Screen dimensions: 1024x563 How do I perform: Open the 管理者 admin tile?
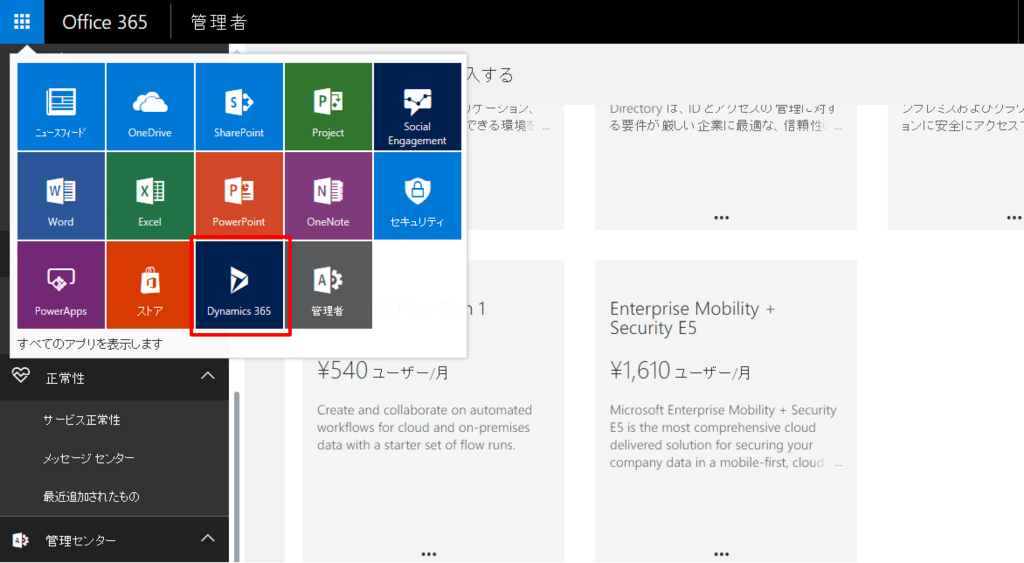click(x=328, y=285)
